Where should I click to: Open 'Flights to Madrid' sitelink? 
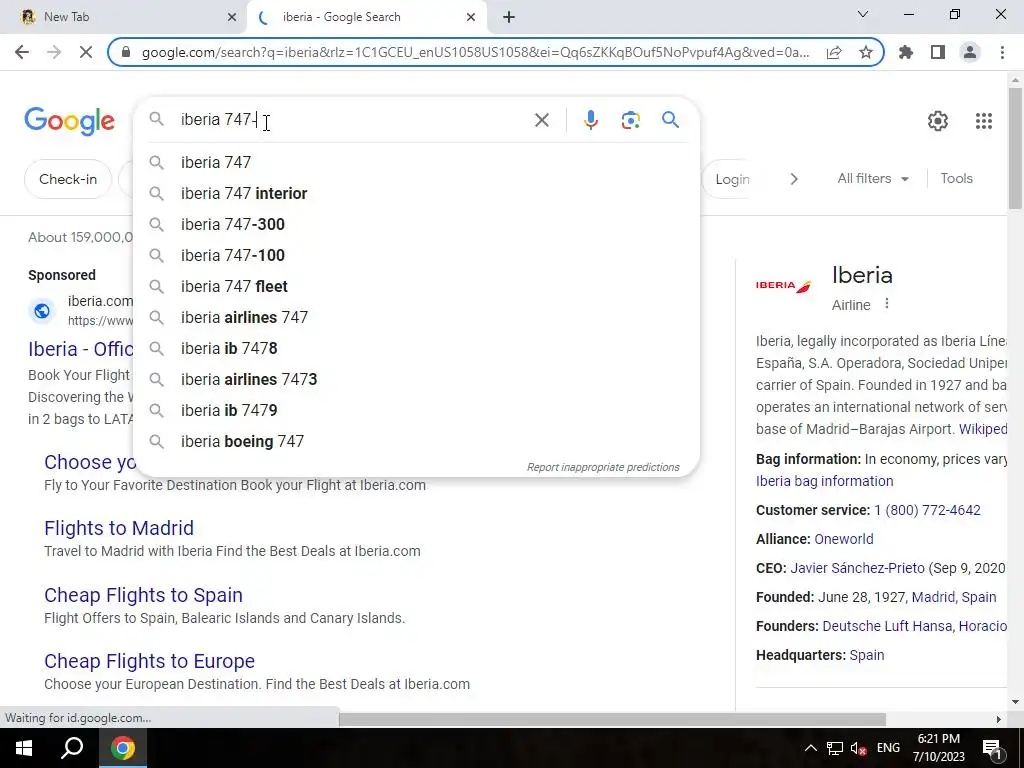pyautogui.click(x=119, y=528)
